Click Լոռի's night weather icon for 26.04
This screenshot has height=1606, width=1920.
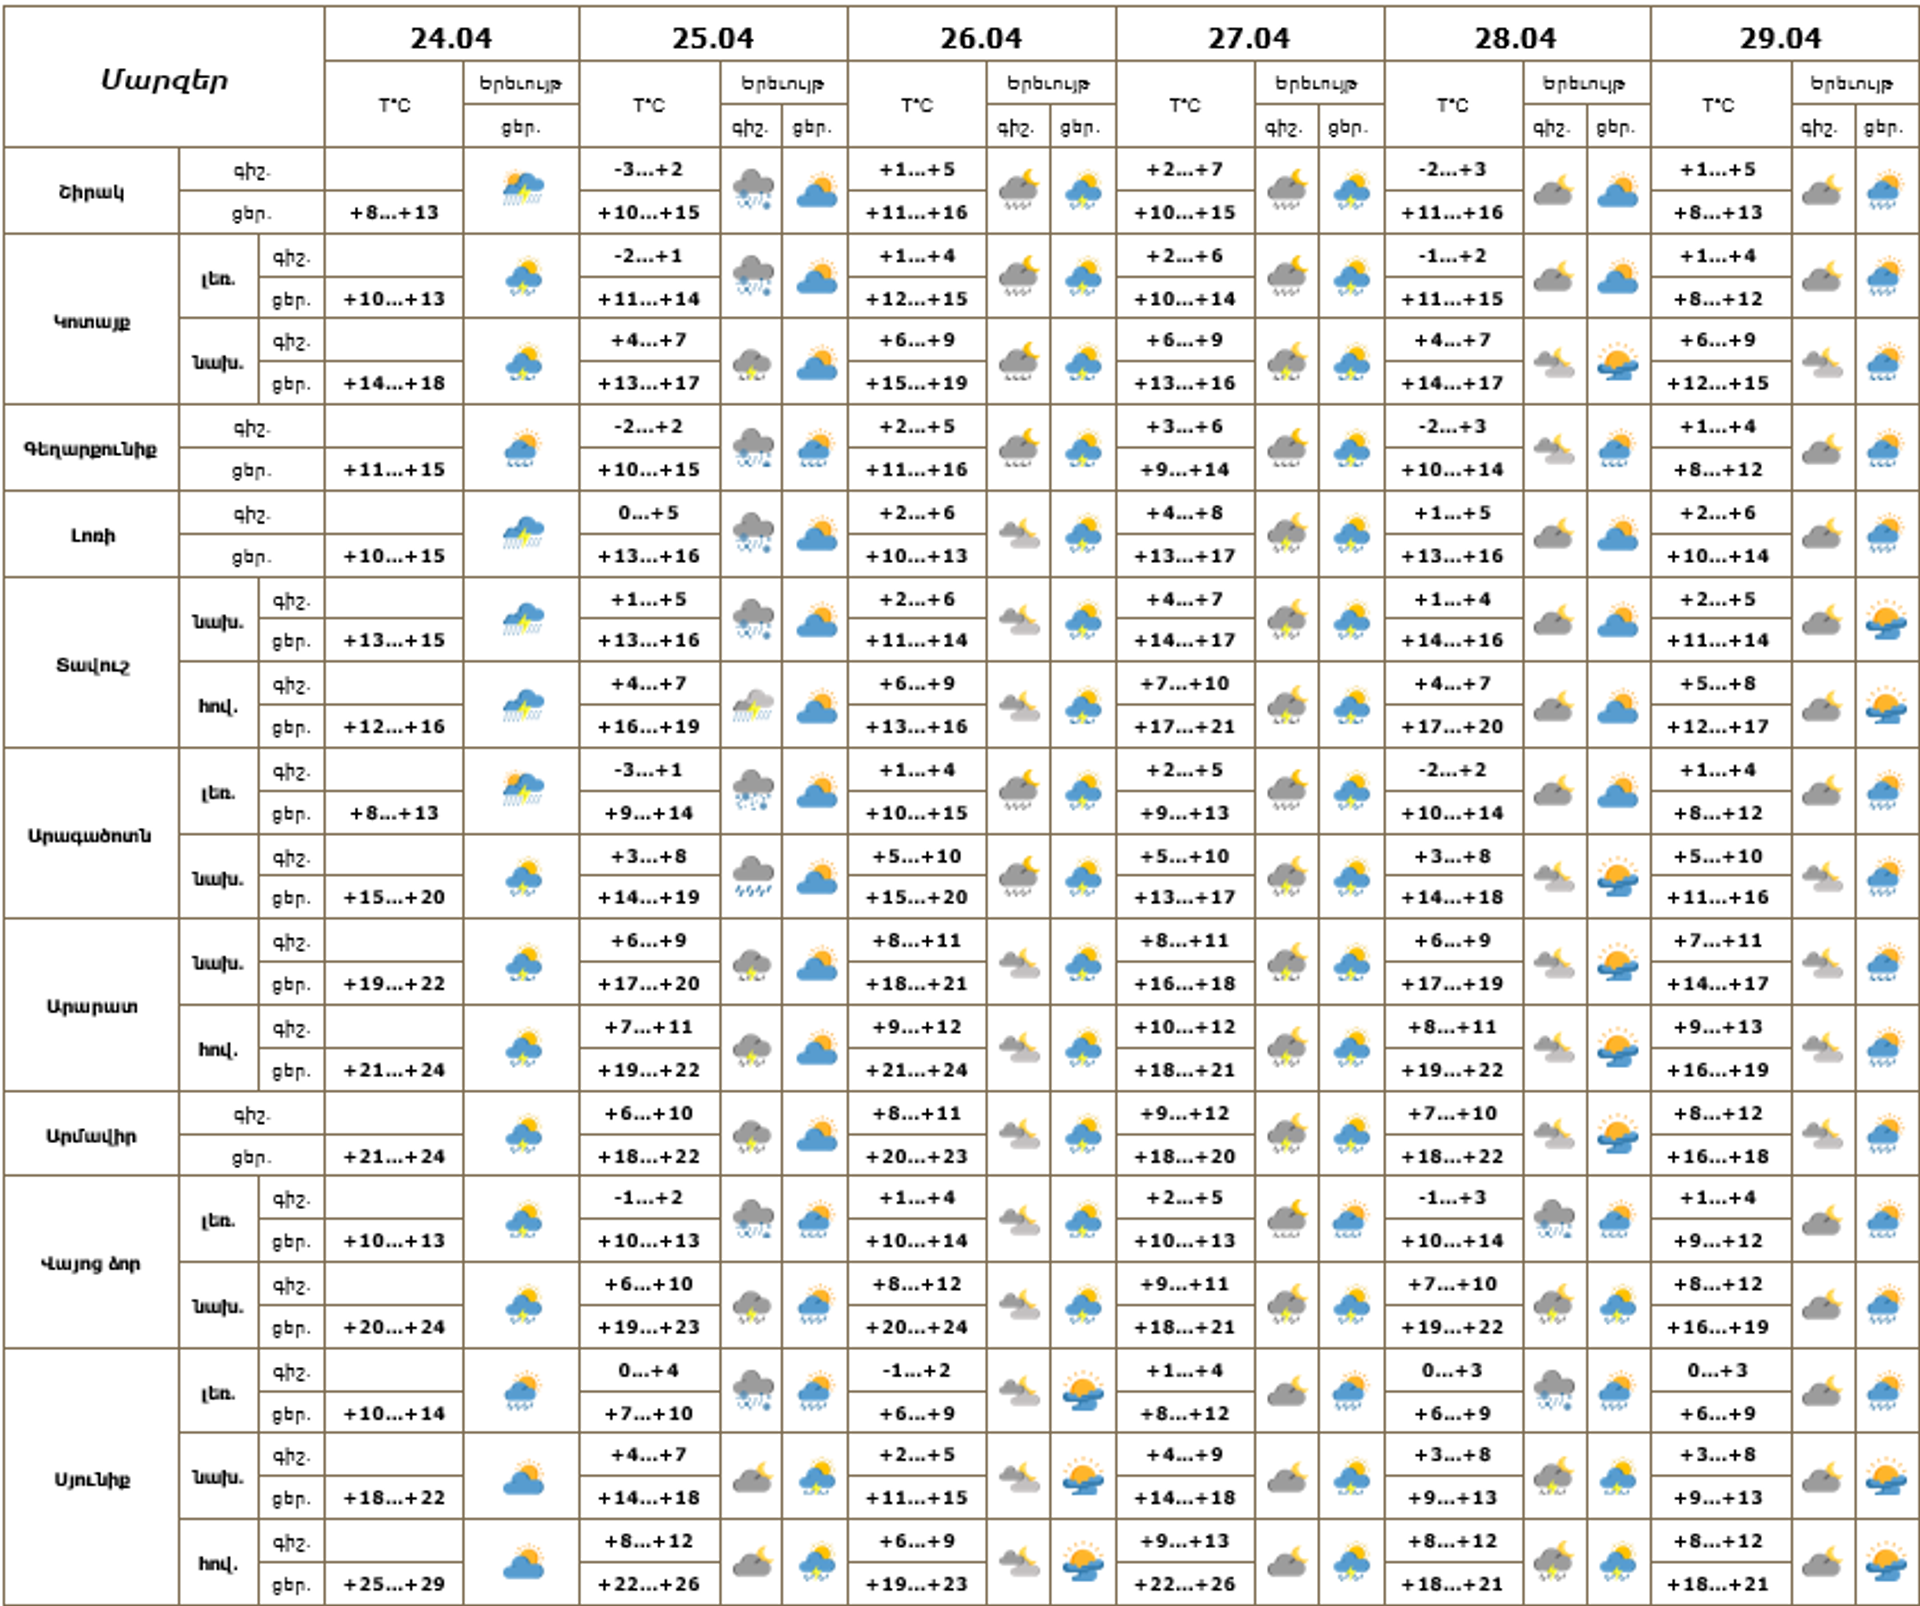pos(1018,535)
